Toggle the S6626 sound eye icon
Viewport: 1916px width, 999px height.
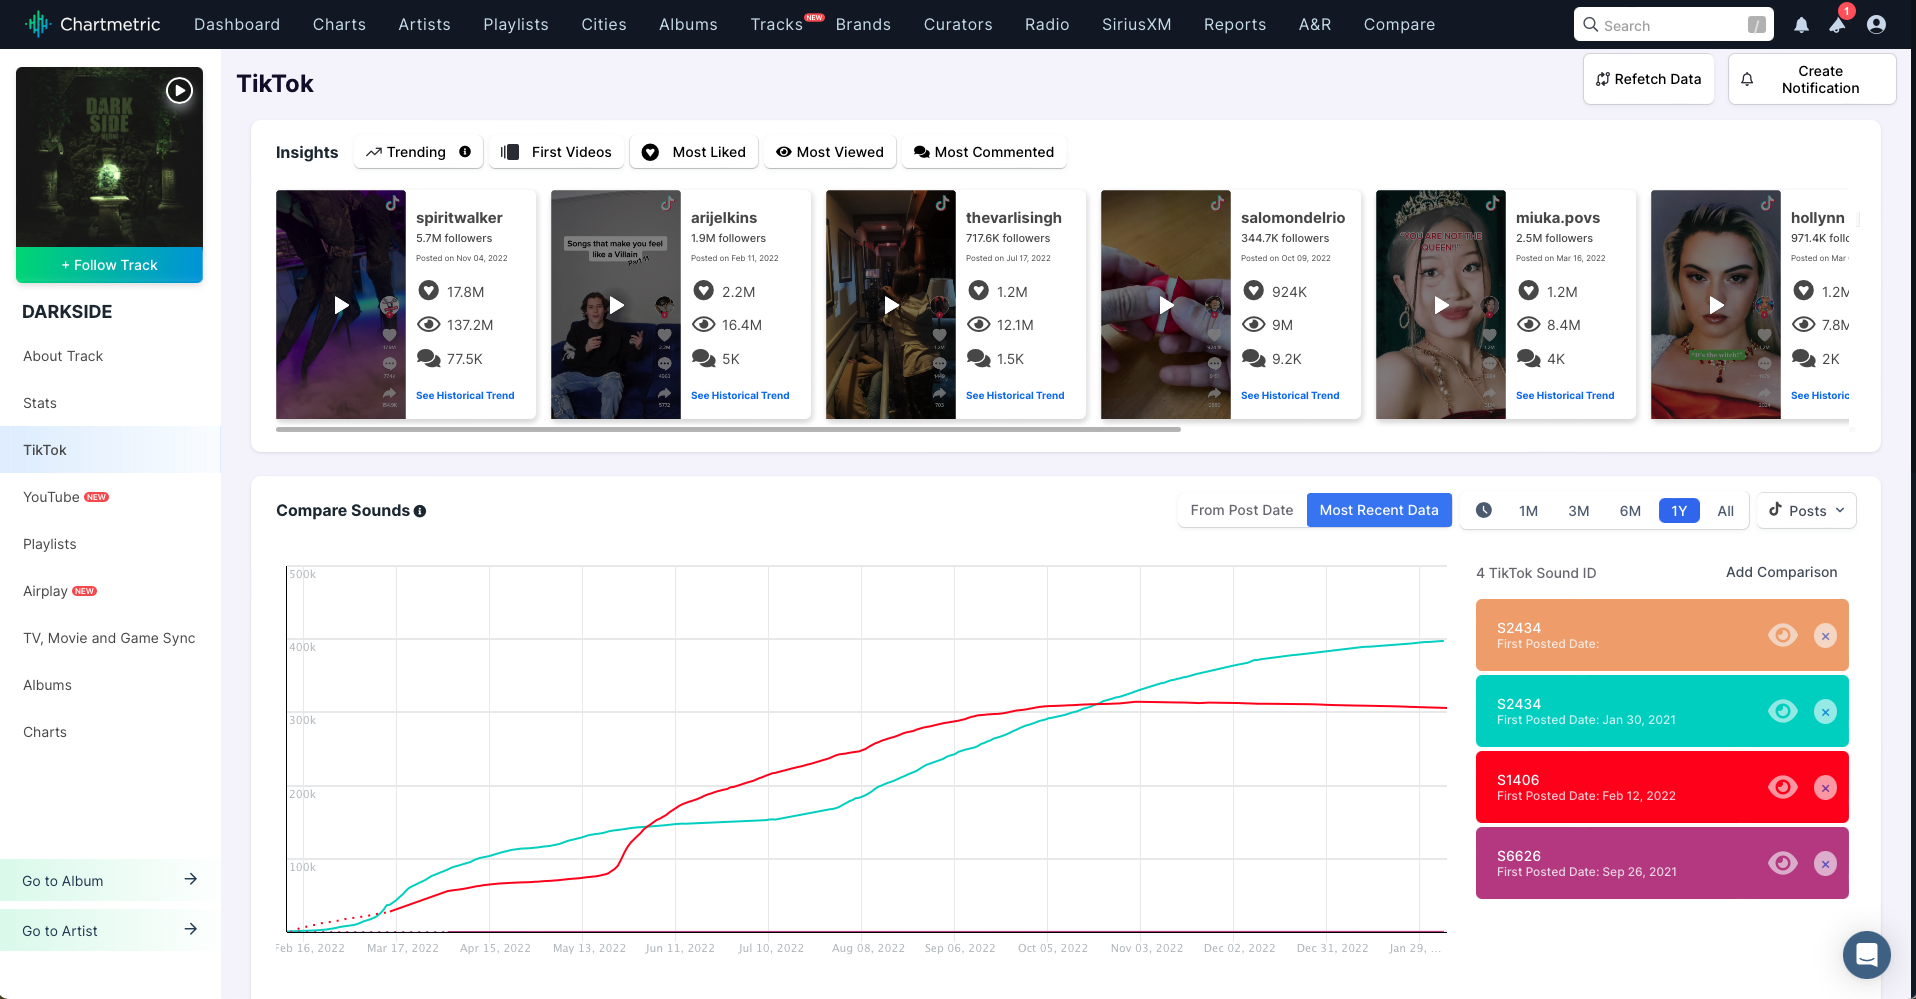(x=1782, y=863)
